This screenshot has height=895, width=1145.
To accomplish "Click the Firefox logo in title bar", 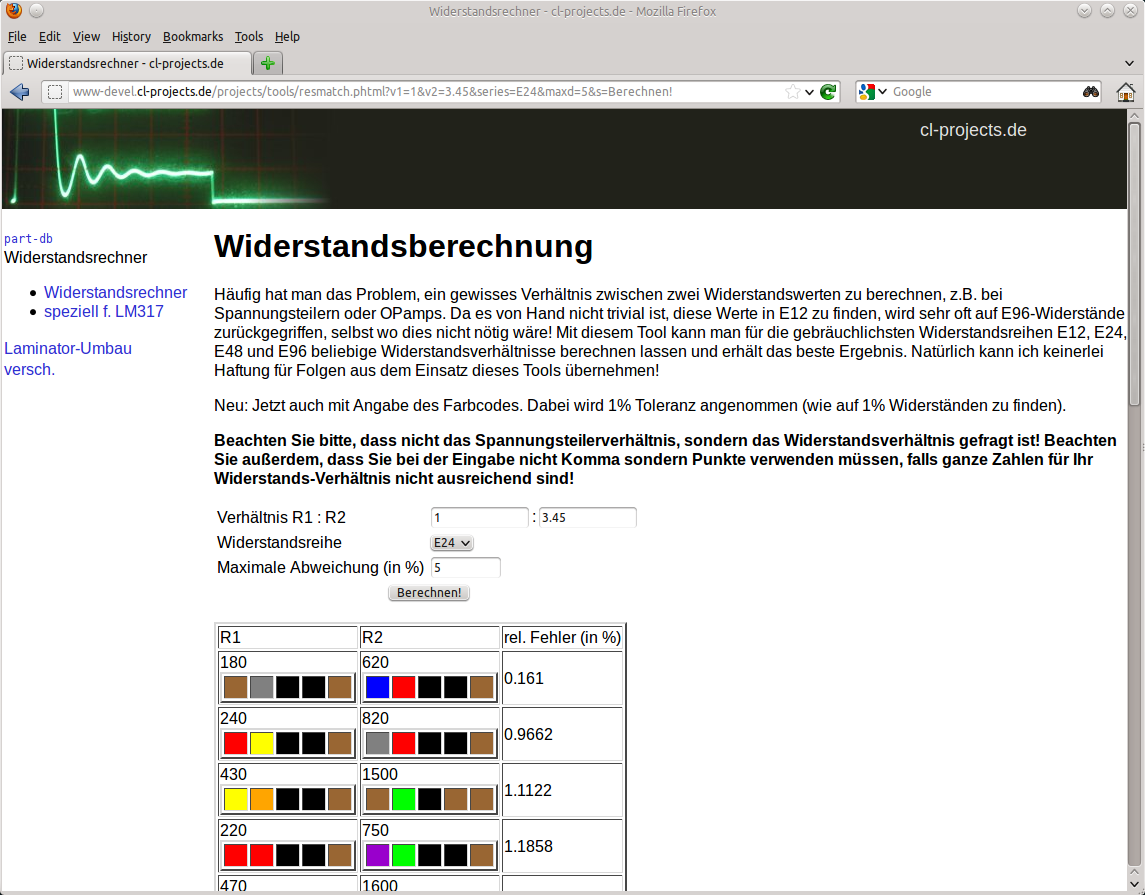I will [13, 10].
